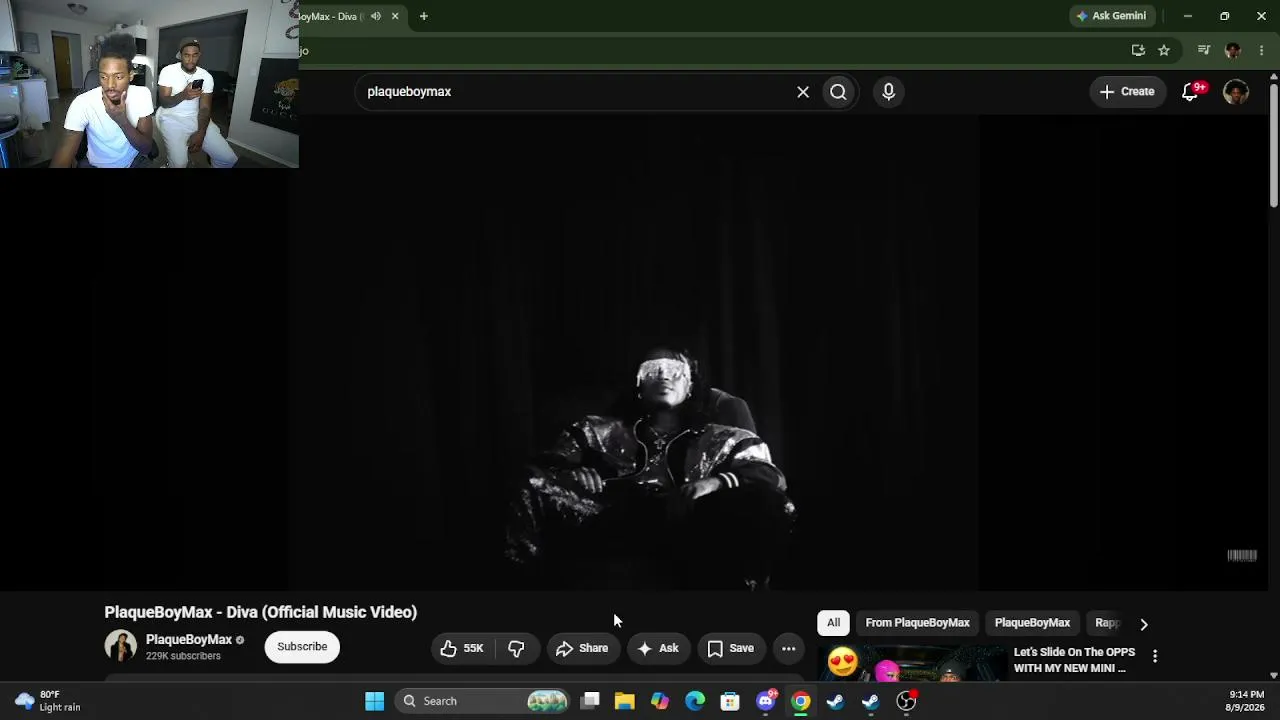1280x720 pixels.
Task: Open the clock showing 9:14 PM
Action: click(1246, 701)
